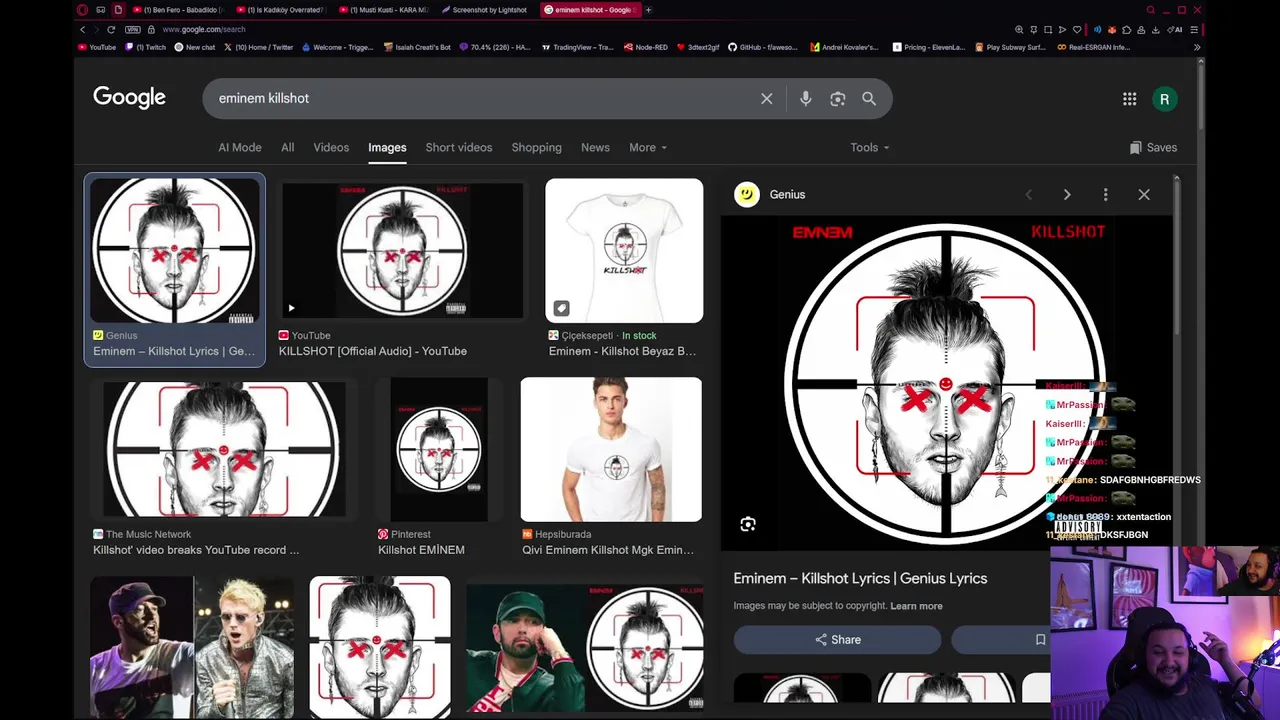The image size is (1280, 720).
Task: Switch to Screenshot by Lightshot browser tab
Action: pos(484,10)
